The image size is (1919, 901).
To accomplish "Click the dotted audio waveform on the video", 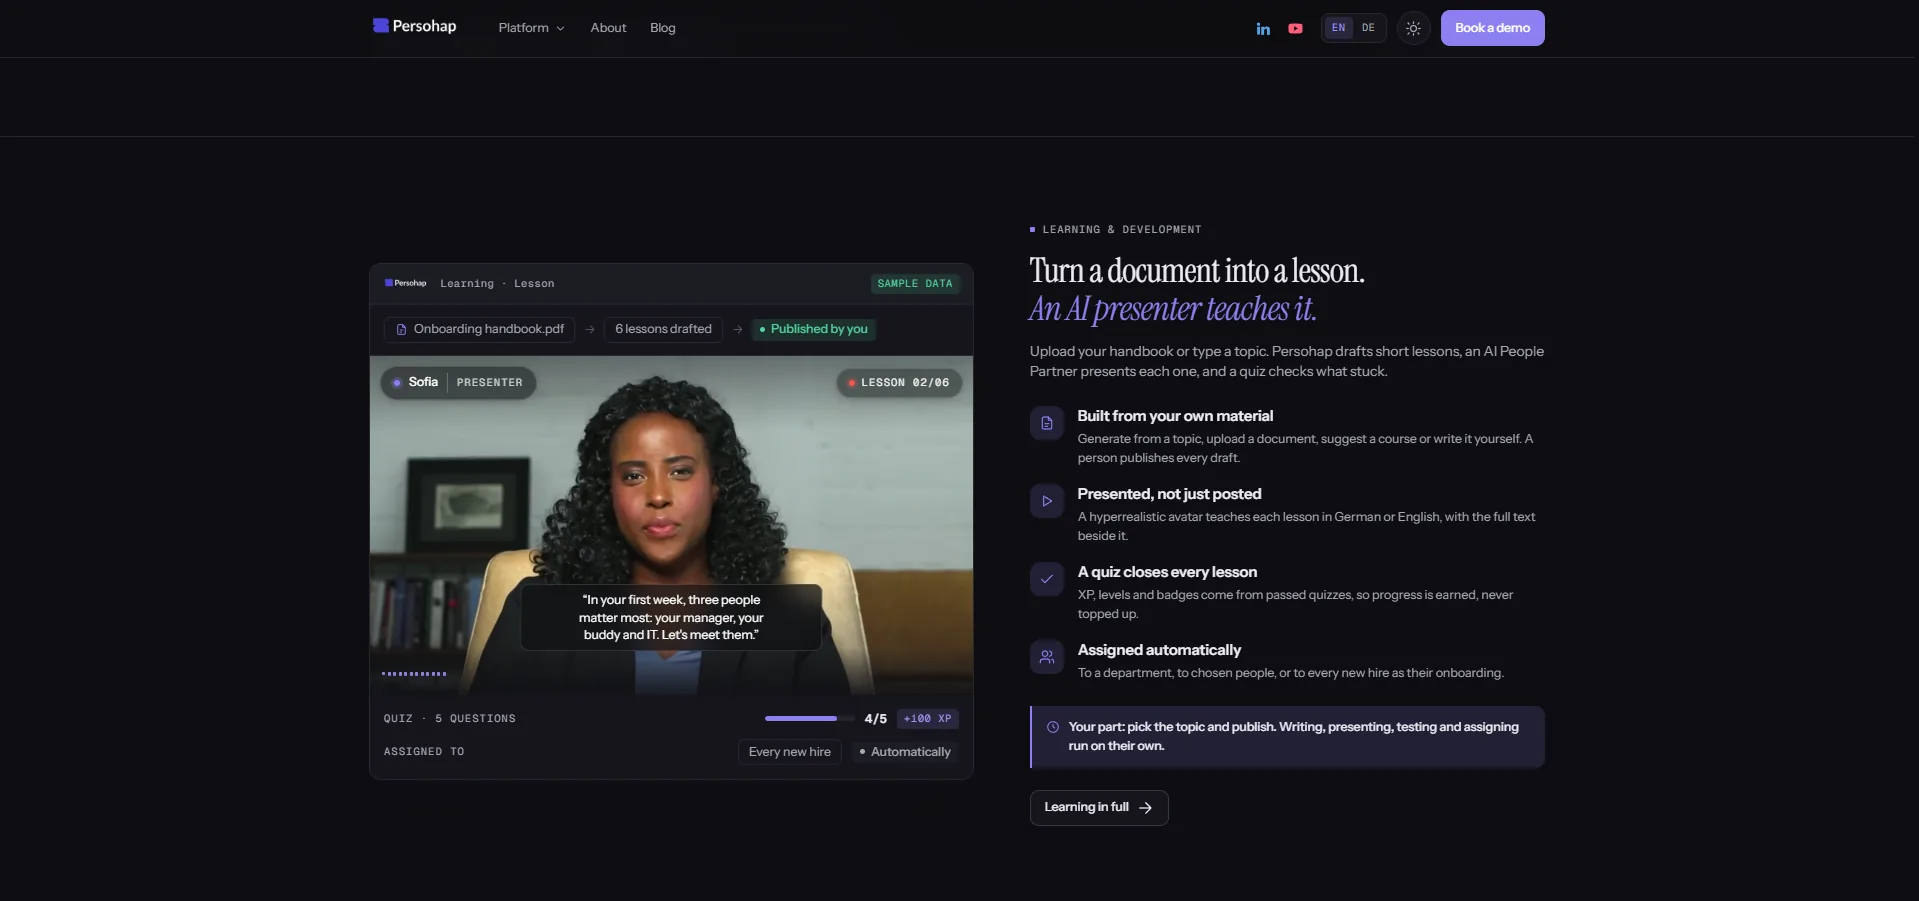I will [x=414, y=674].
